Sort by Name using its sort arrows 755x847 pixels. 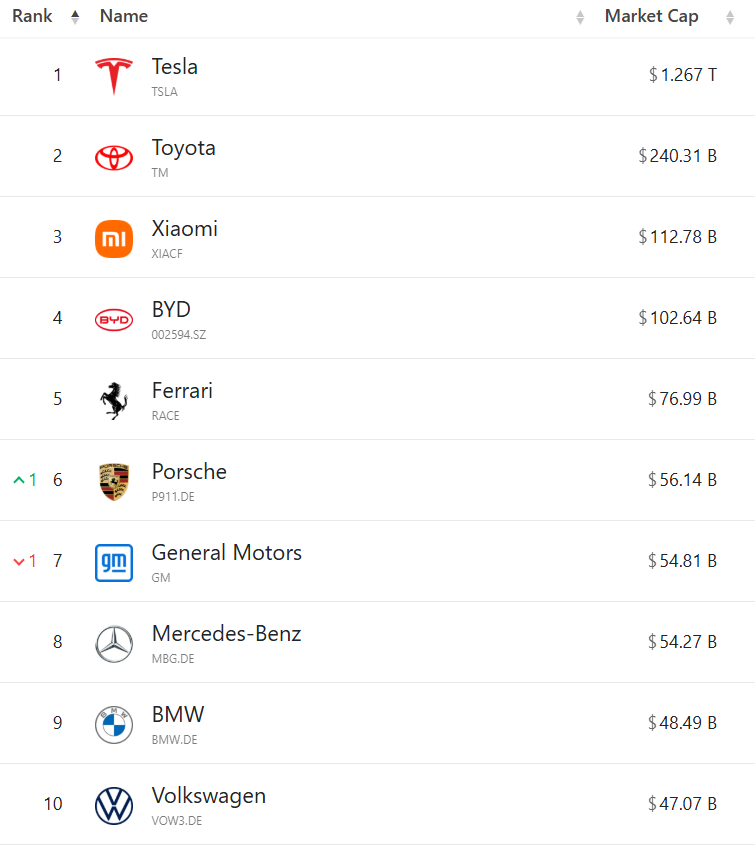(x=580, y=17)
